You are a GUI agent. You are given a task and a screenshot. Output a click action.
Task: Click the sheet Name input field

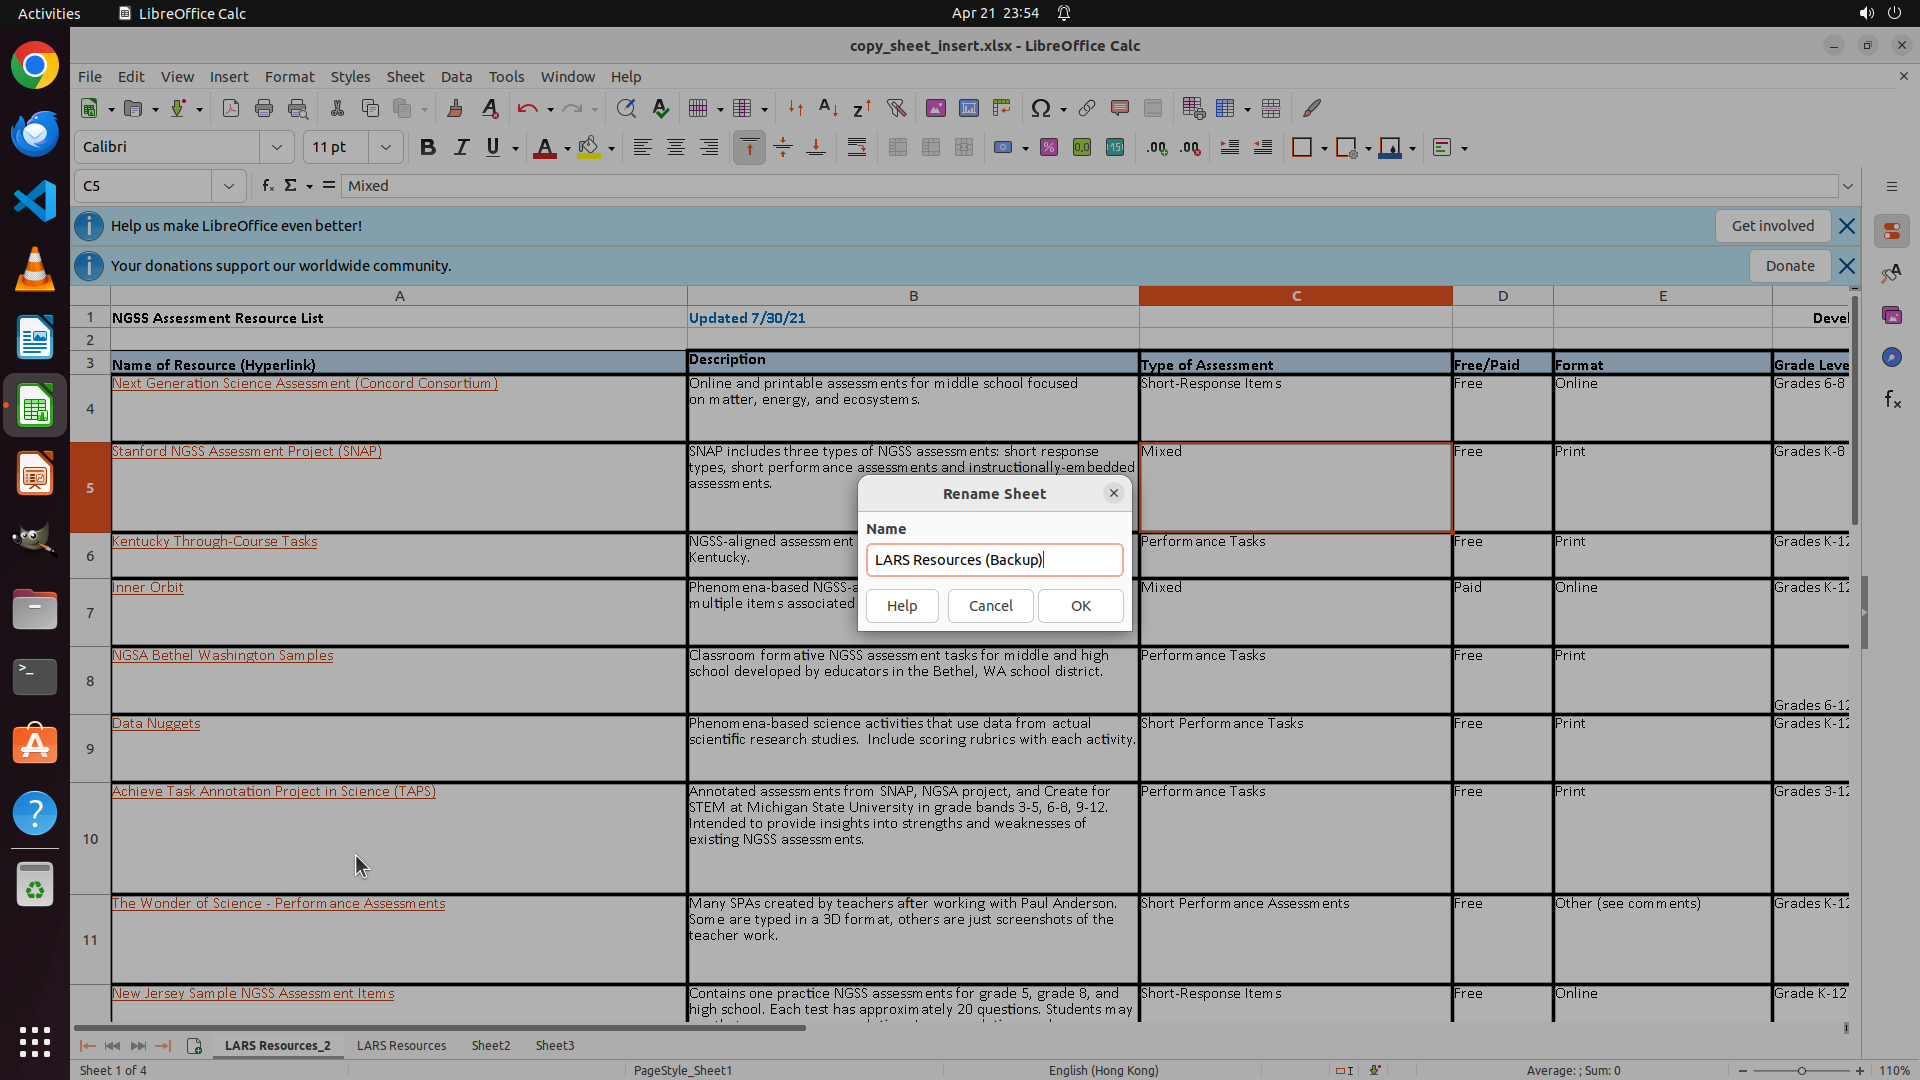[994, 560]
